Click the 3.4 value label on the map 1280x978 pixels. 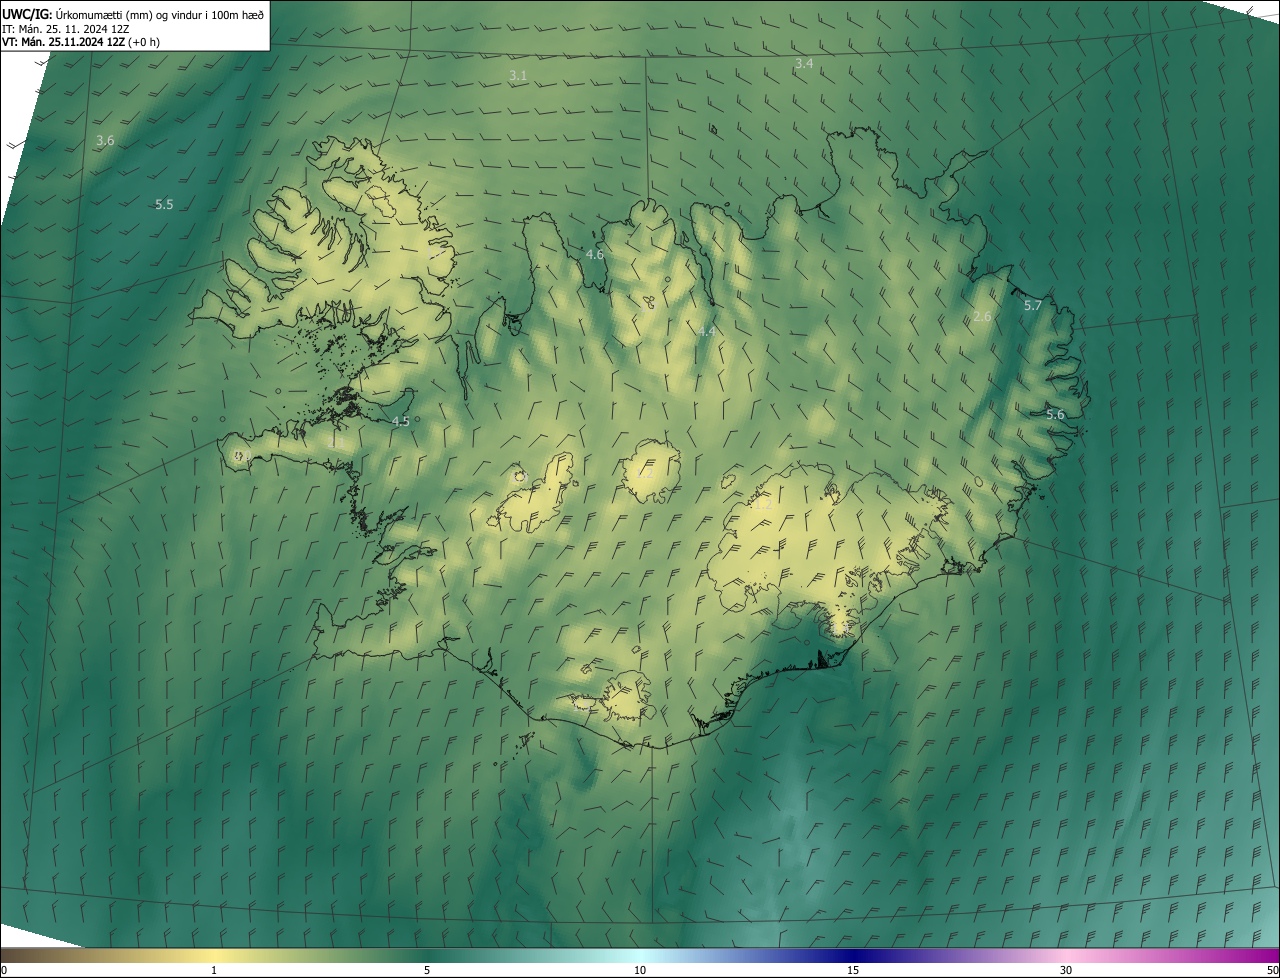803,64
